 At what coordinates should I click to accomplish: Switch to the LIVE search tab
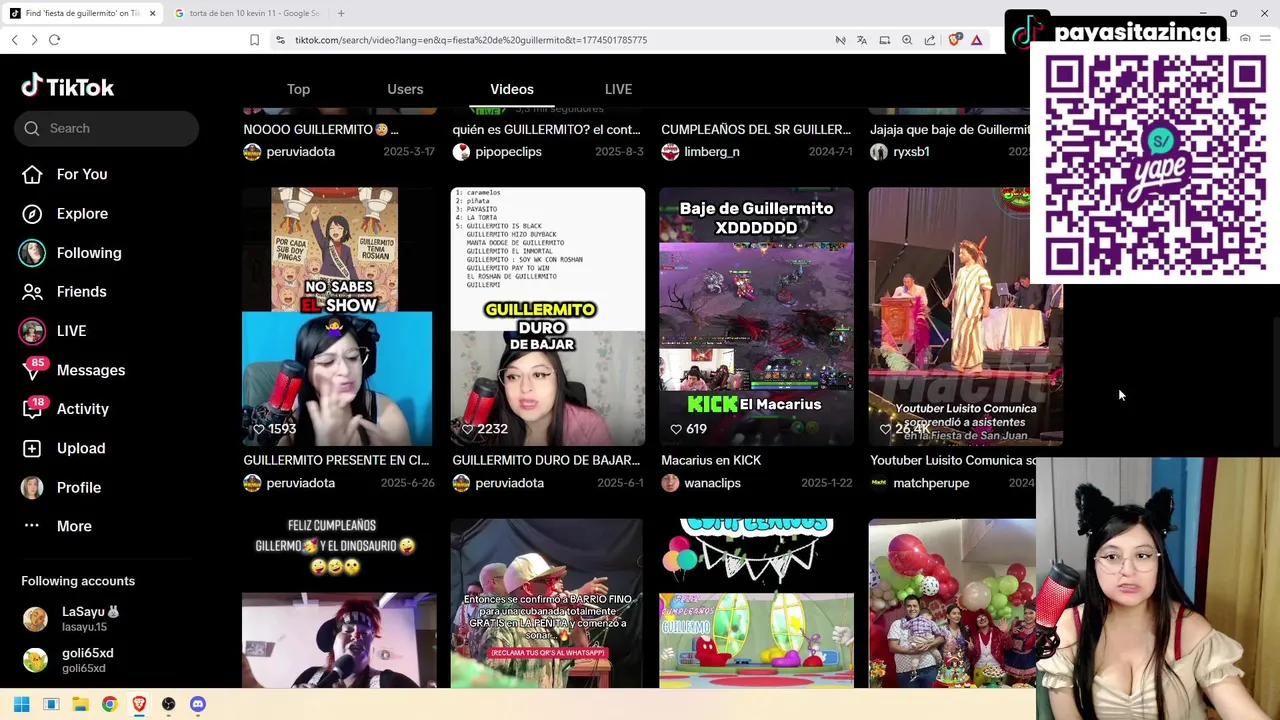click(x=618, y=89)
